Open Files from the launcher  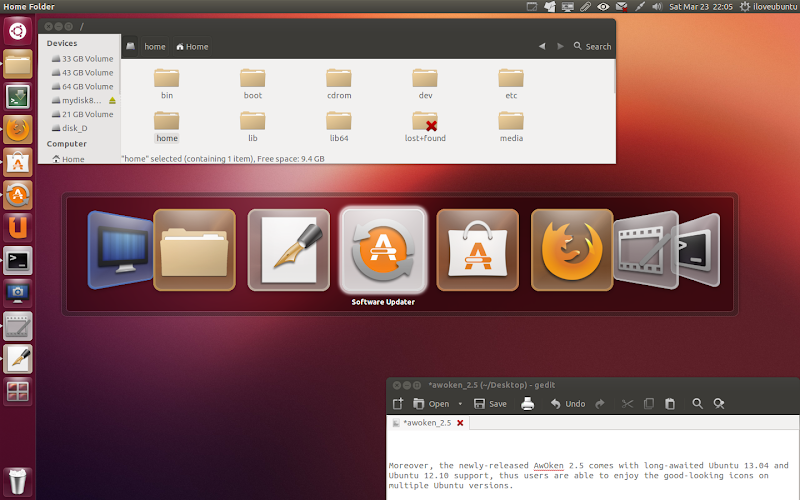pyautogui.click(x=17, y=64)
